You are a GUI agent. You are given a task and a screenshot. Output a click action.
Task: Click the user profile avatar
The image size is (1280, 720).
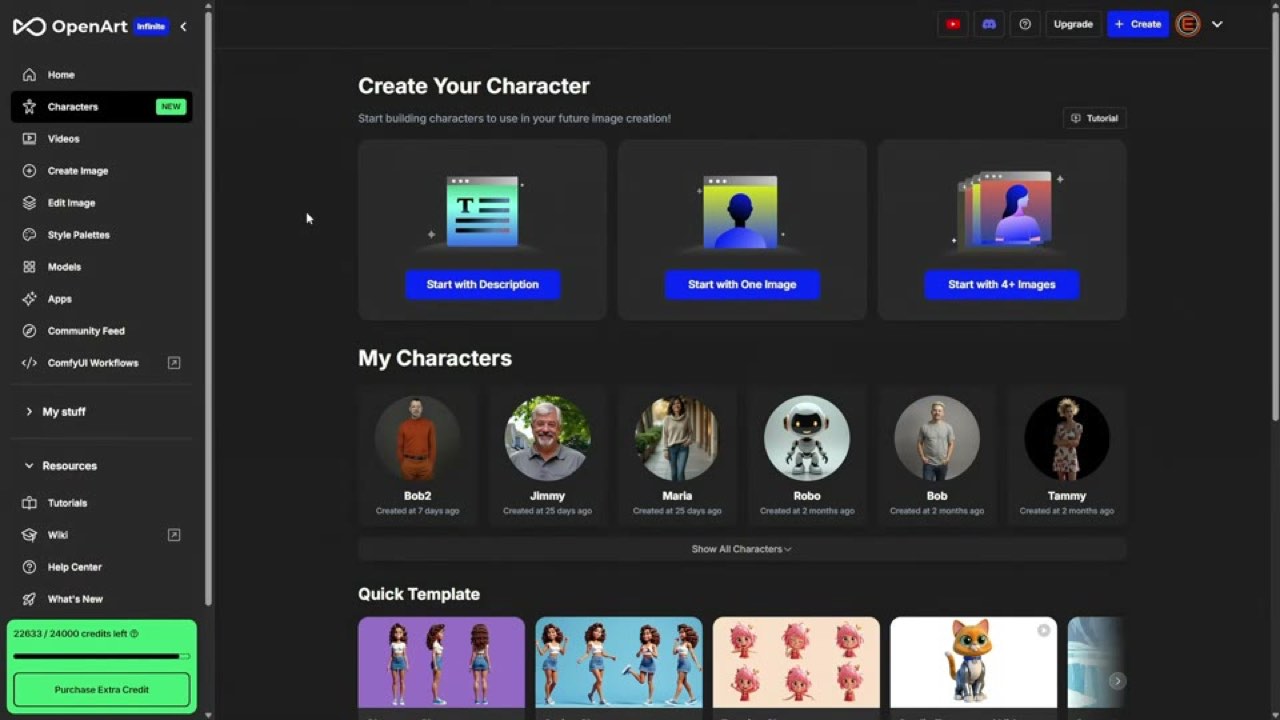point(1188,24)
